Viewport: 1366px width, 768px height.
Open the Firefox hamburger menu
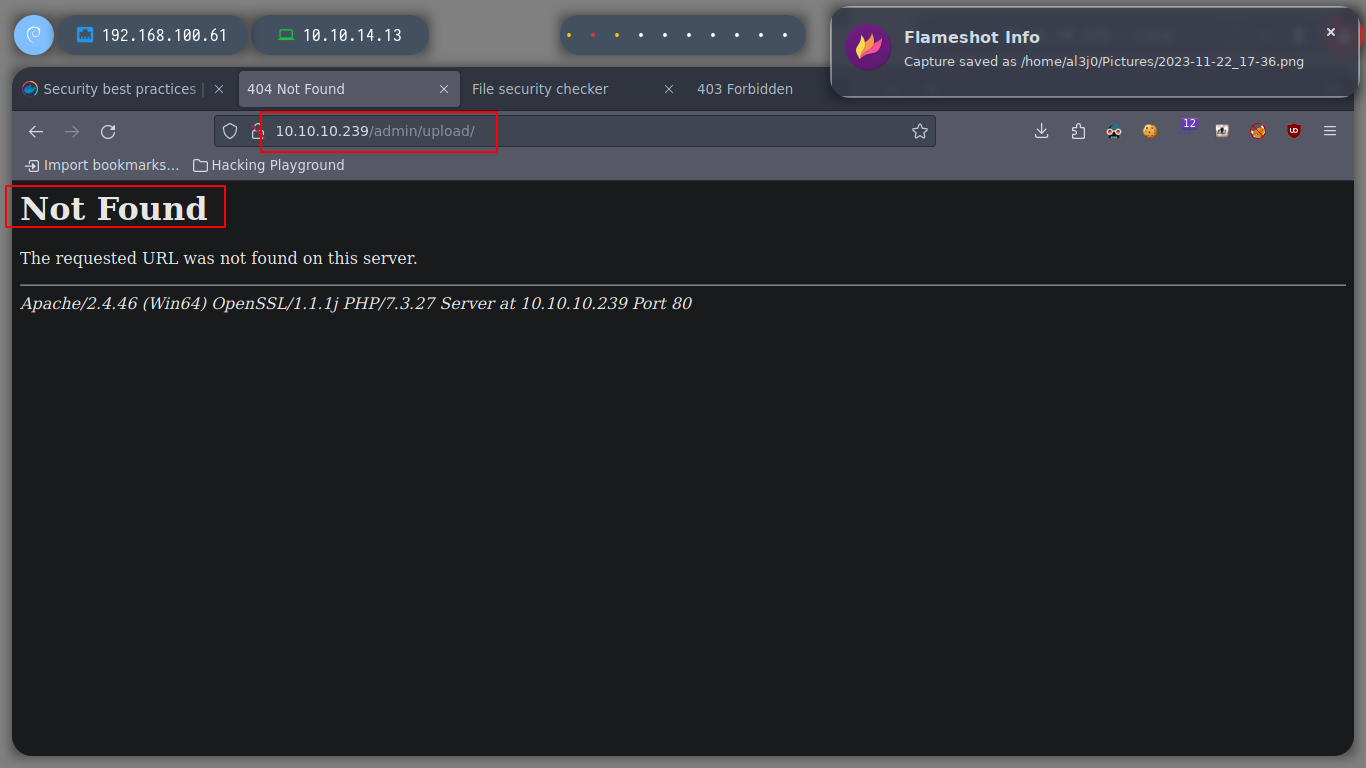pyautogui.click(x=1330, y=131)
